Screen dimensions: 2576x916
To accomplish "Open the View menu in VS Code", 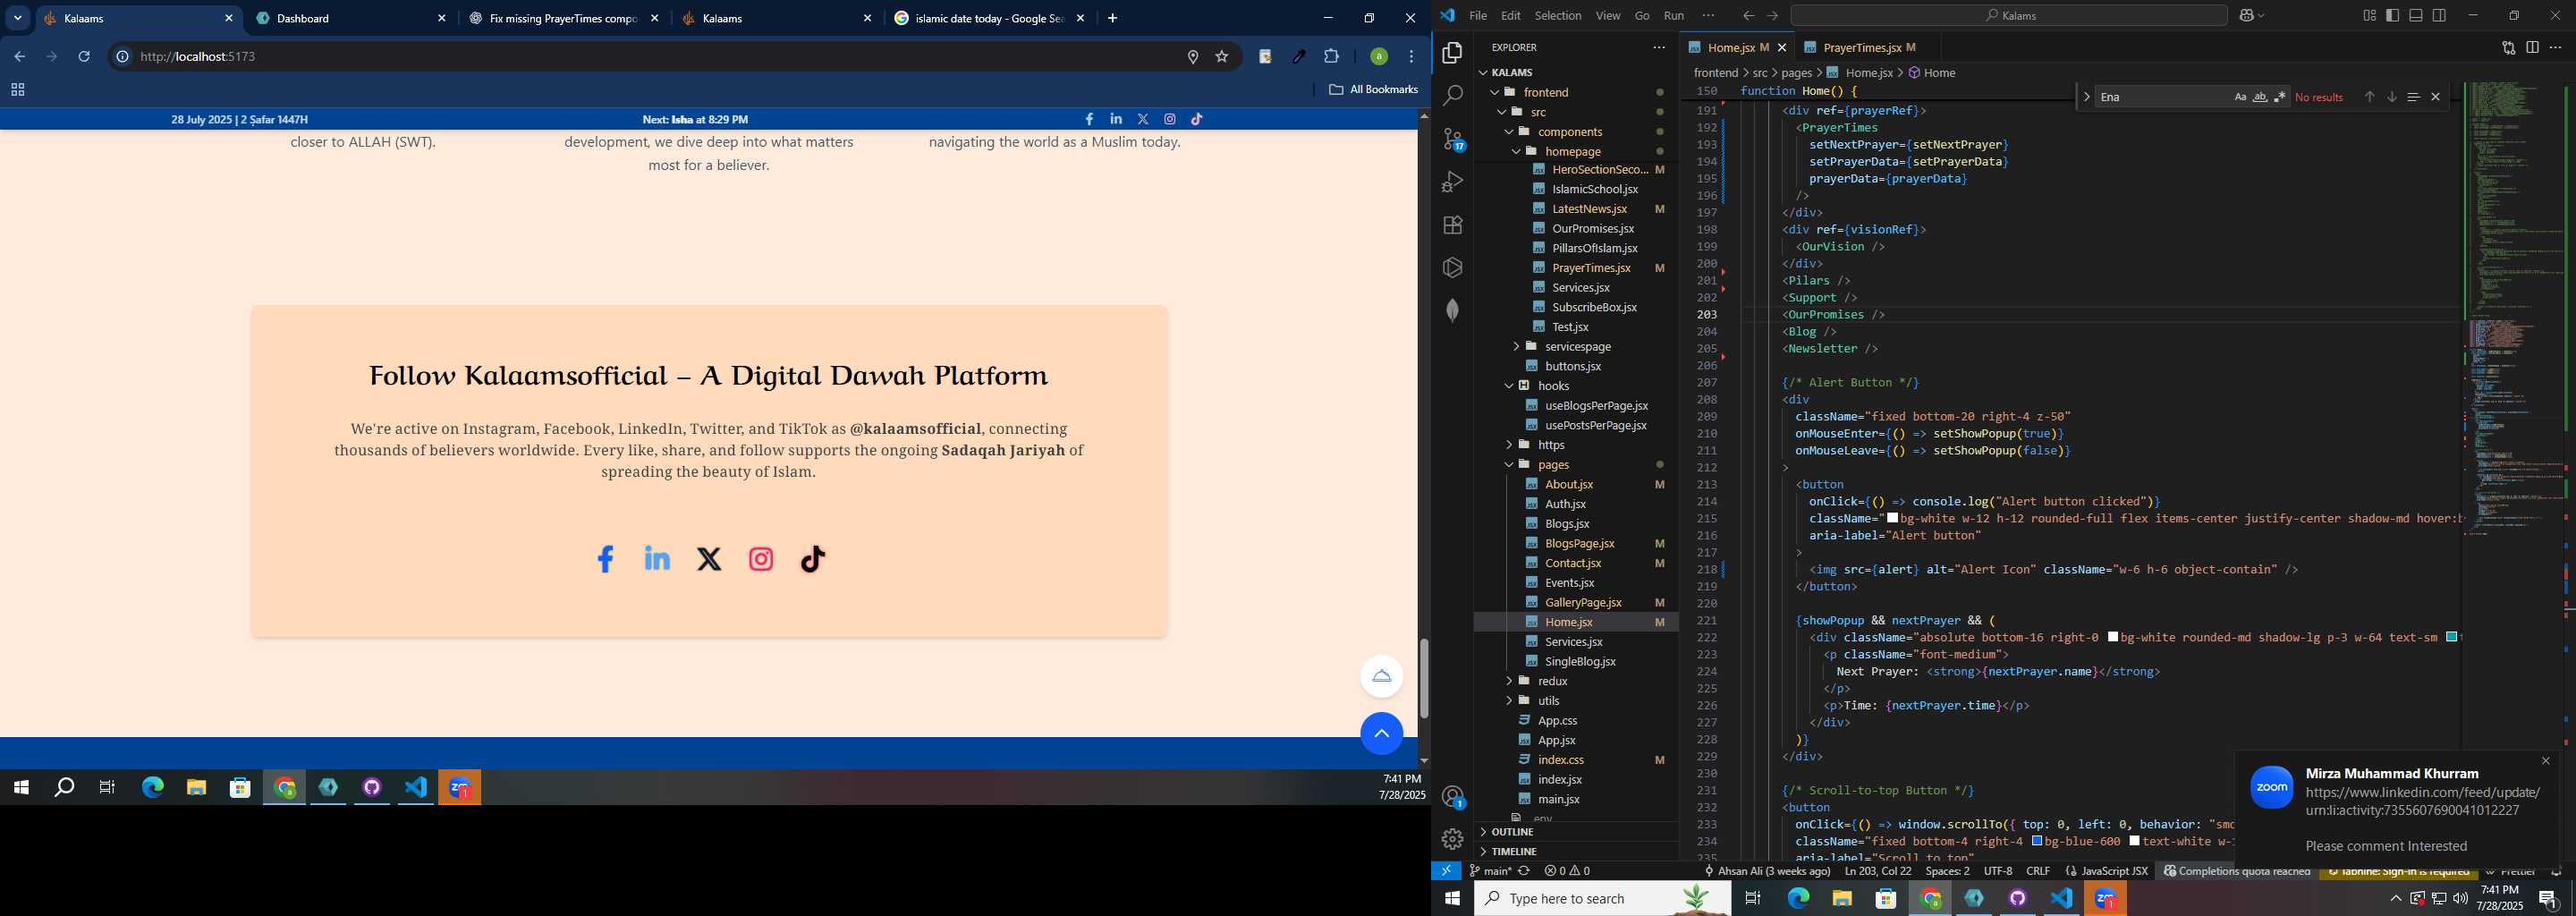I will [1608, 16].
